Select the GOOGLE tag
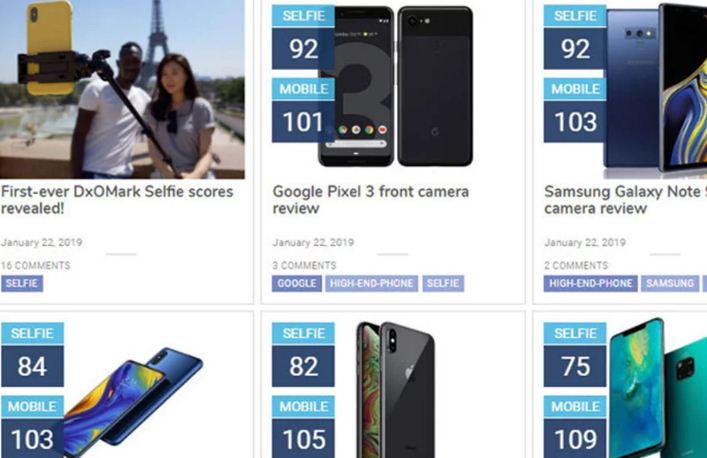This screenshot has height=458, width=707. 297,284
